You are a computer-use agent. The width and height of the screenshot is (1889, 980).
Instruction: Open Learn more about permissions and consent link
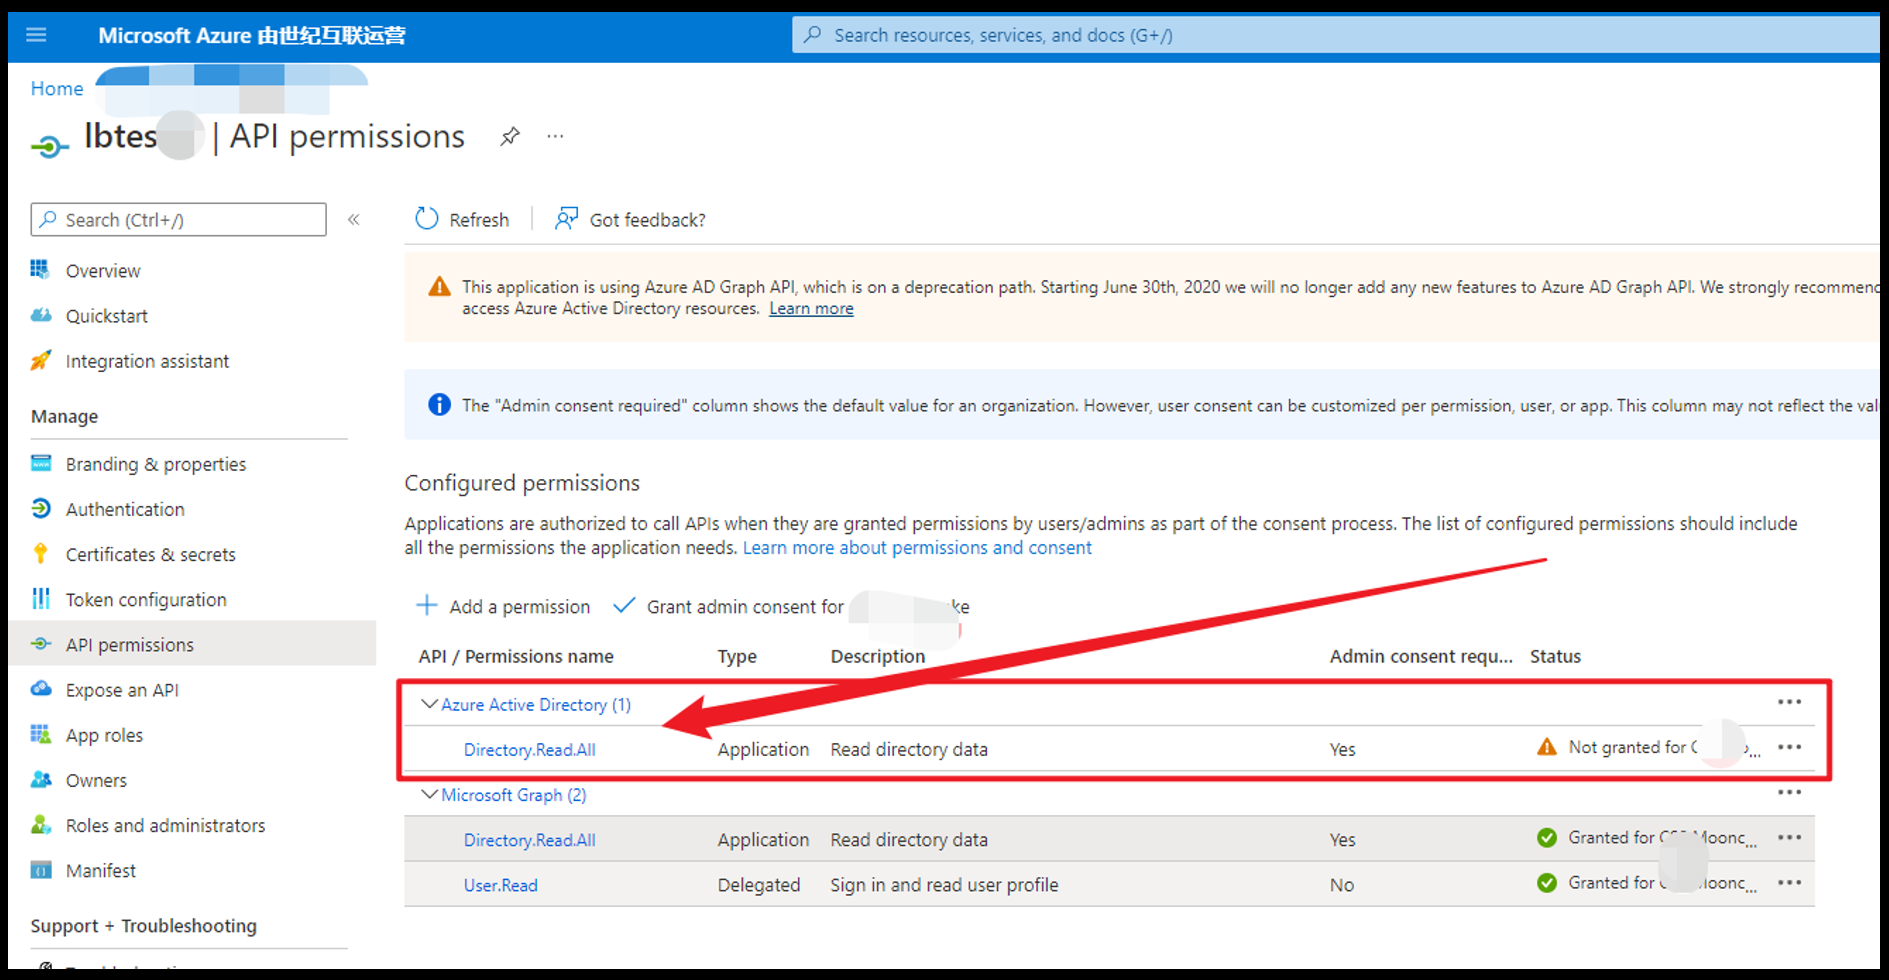pos(916,548)
